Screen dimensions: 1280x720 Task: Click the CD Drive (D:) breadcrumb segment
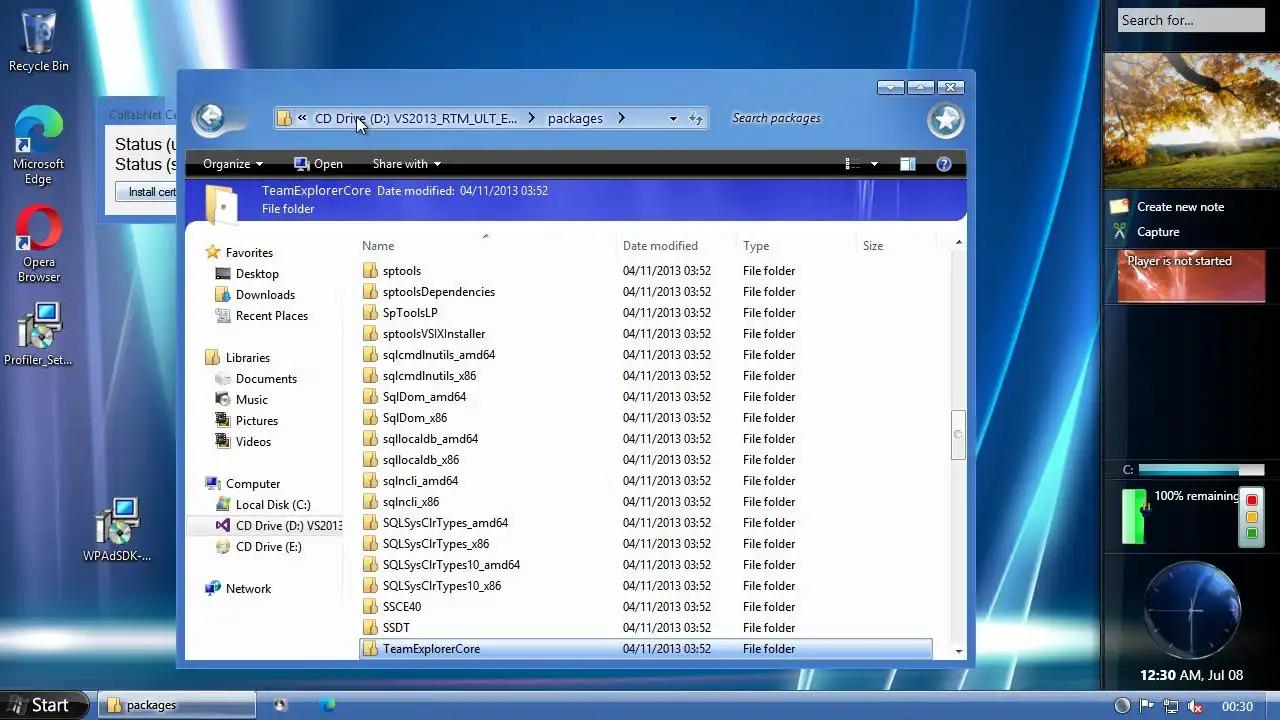[416, 118]
